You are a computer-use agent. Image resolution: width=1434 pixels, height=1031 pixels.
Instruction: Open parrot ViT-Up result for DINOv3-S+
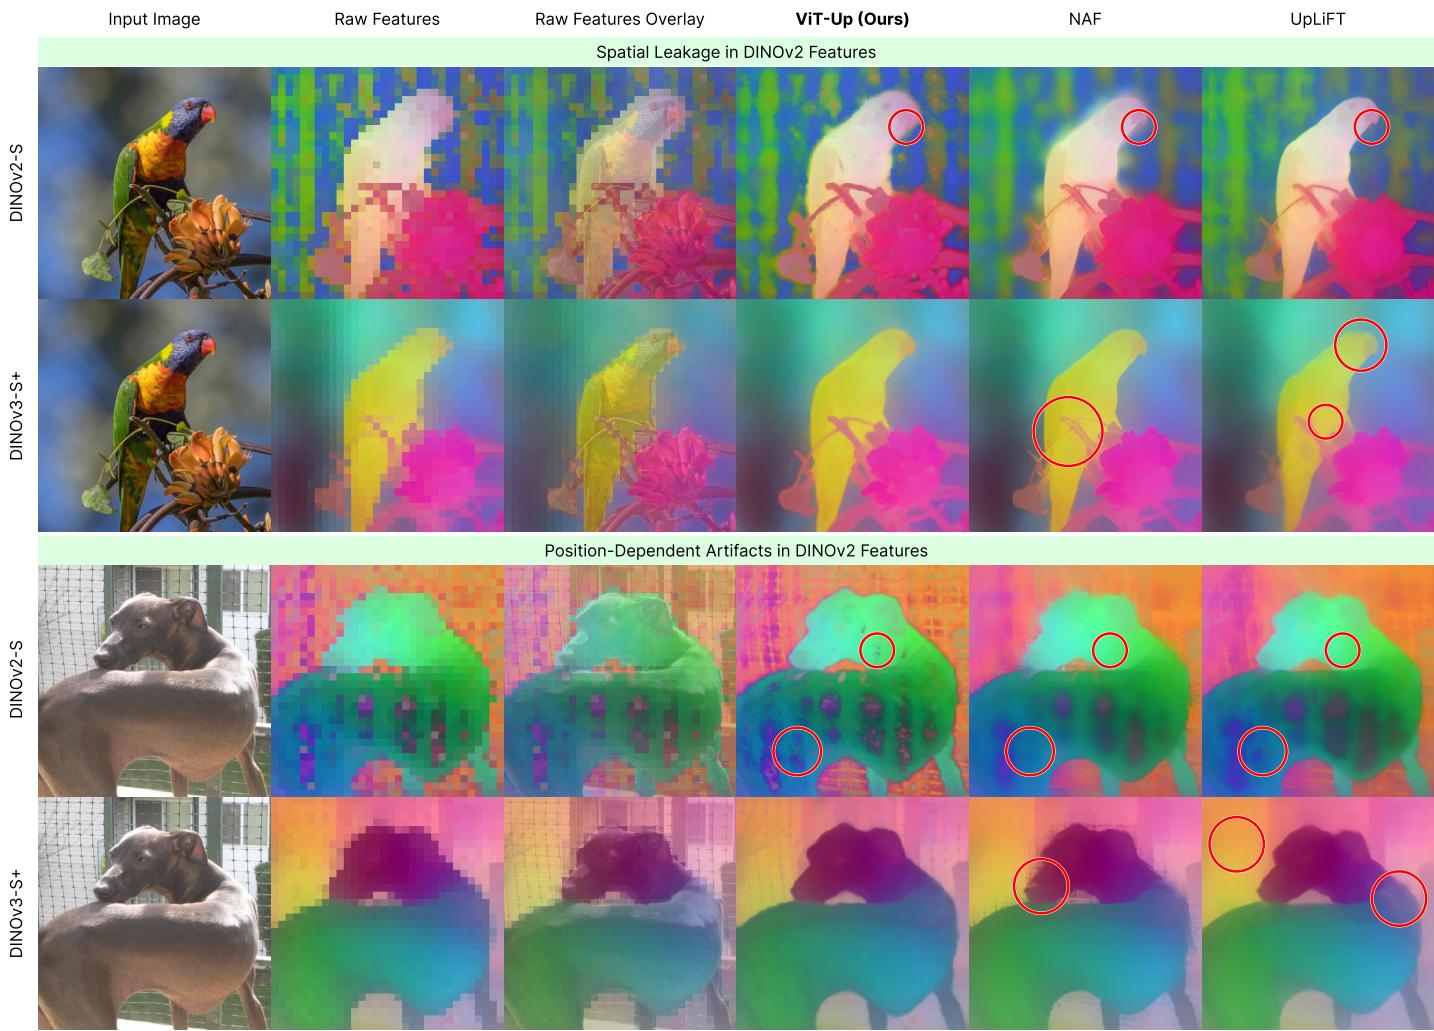[852, 416]
